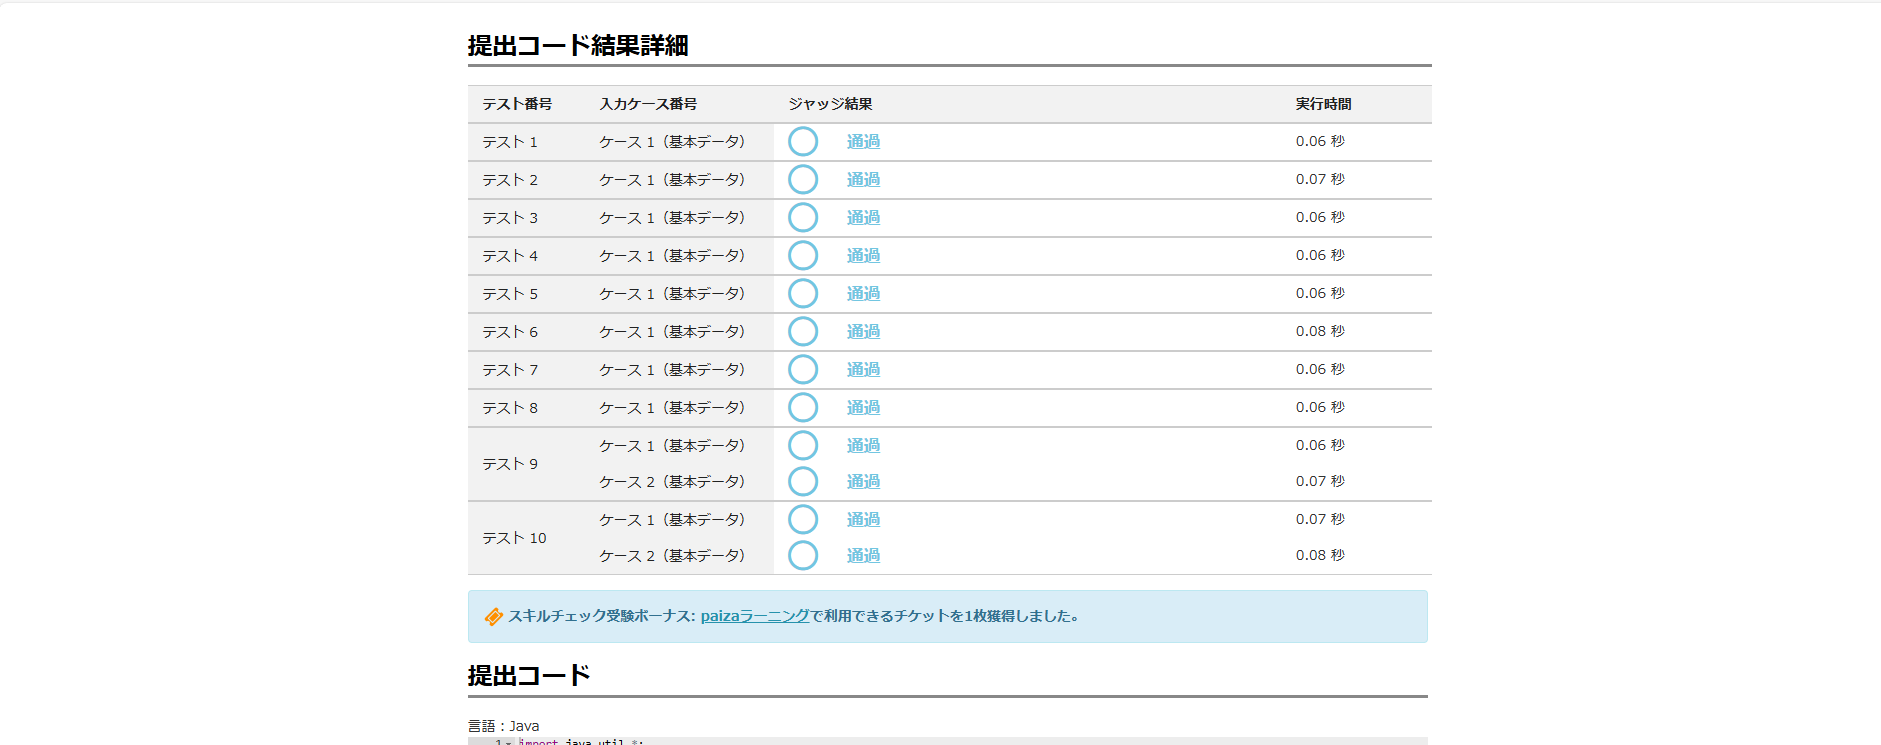Open the paizaラーニング link

[754, 616]
